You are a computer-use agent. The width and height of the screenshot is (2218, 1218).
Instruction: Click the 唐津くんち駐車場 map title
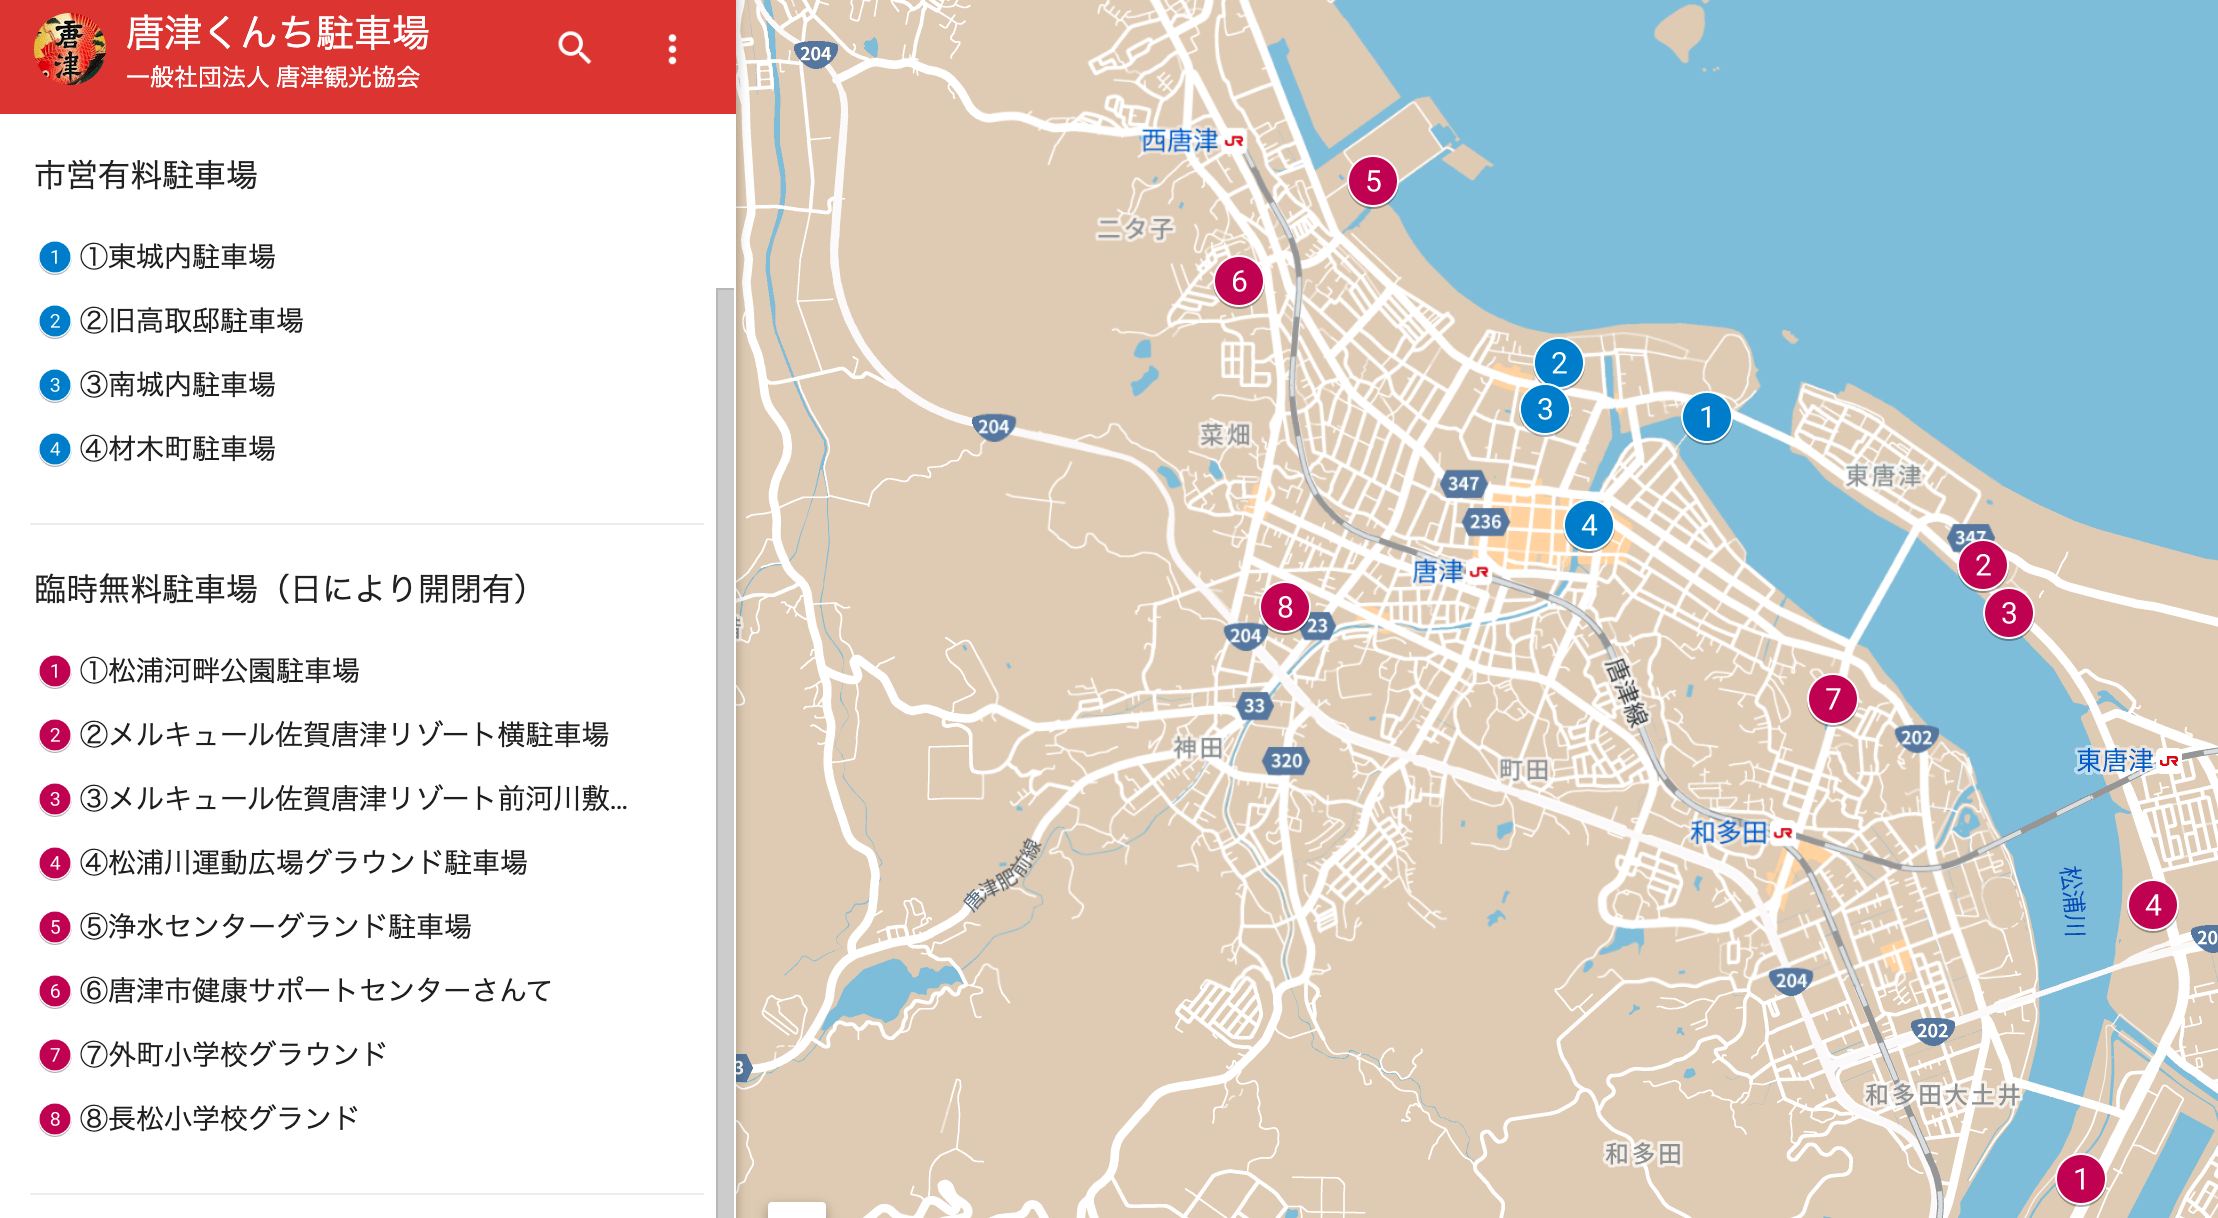click(x=278, y=33)
